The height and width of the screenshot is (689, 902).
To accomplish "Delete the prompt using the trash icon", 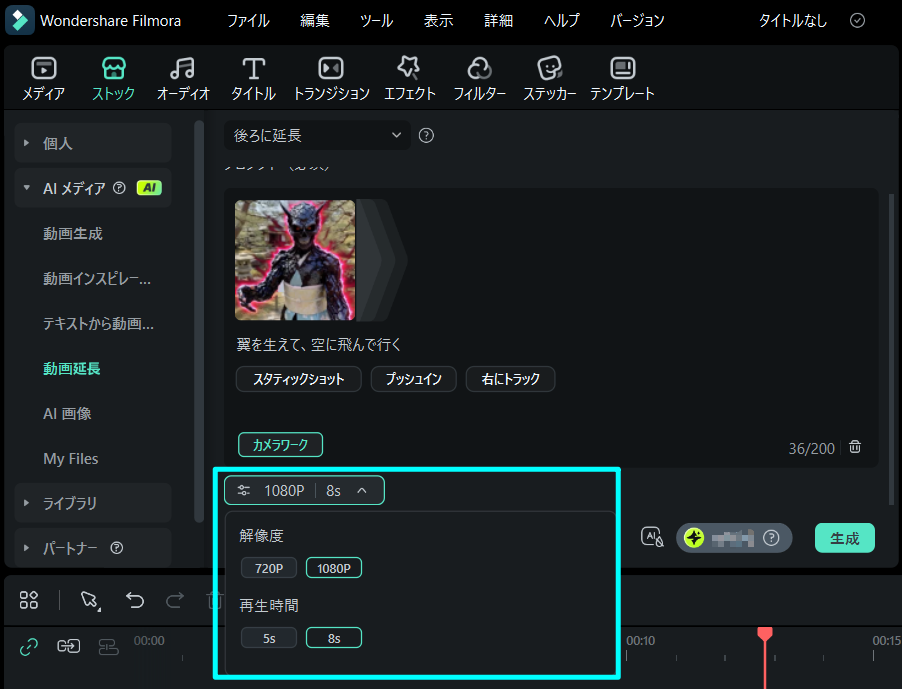I will click(x=855, y=448).
